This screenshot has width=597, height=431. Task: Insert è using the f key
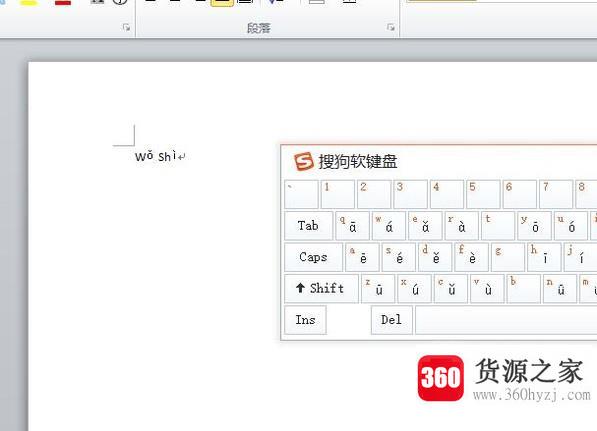pyautogui.click(x=472, y=257)
